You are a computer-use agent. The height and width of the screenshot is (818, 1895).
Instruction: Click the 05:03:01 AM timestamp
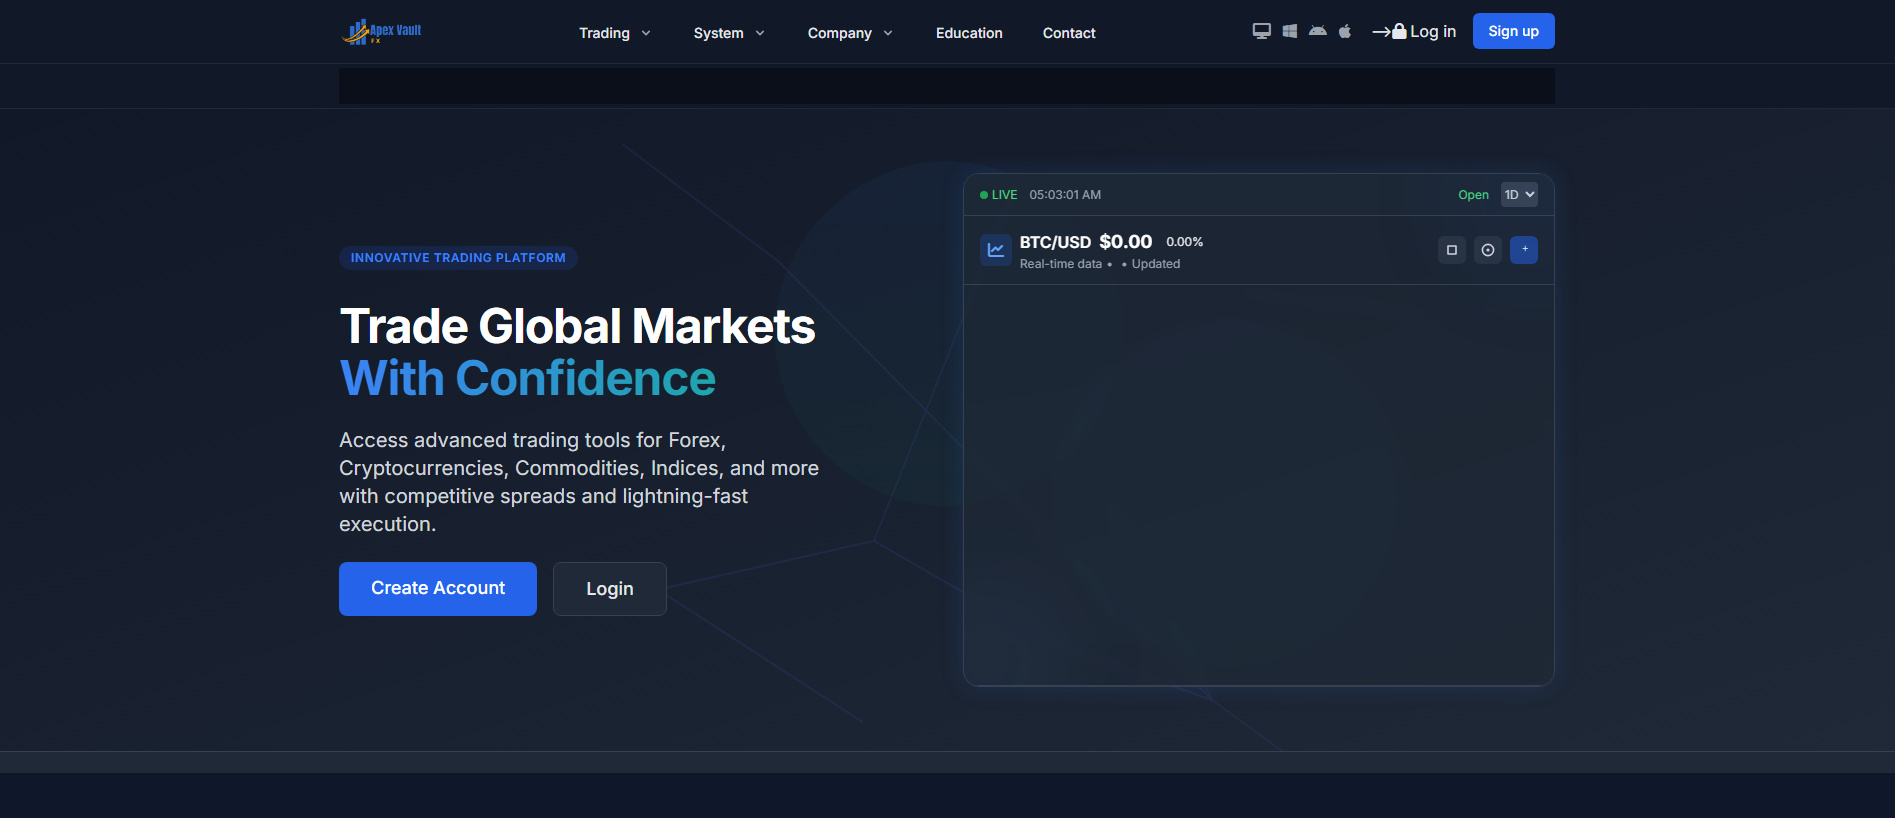(x=1065, y=195)
